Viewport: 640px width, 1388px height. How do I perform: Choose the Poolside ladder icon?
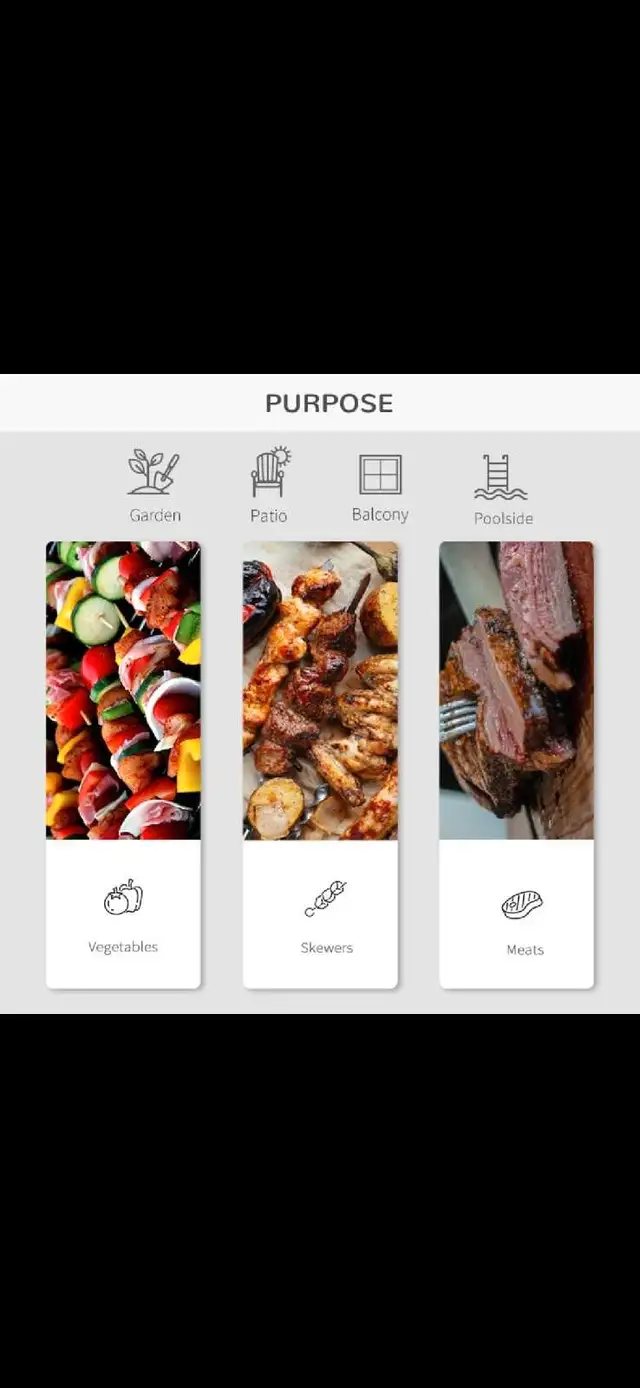click(x=500, y=477)
